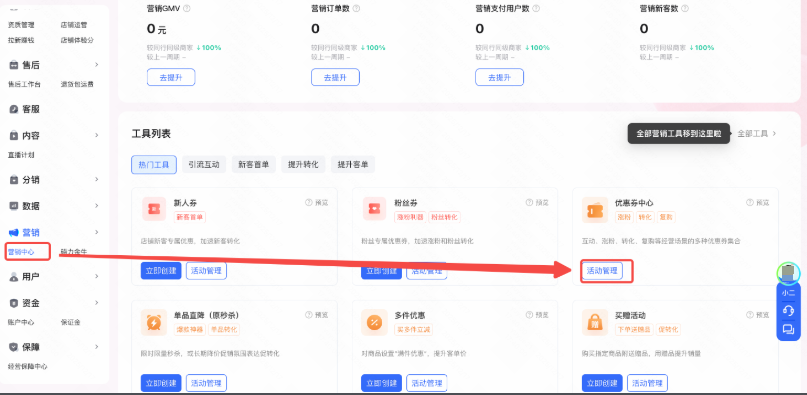
Task: Click help icon next to 营销订单数
Action: click(x=356, y=8)
